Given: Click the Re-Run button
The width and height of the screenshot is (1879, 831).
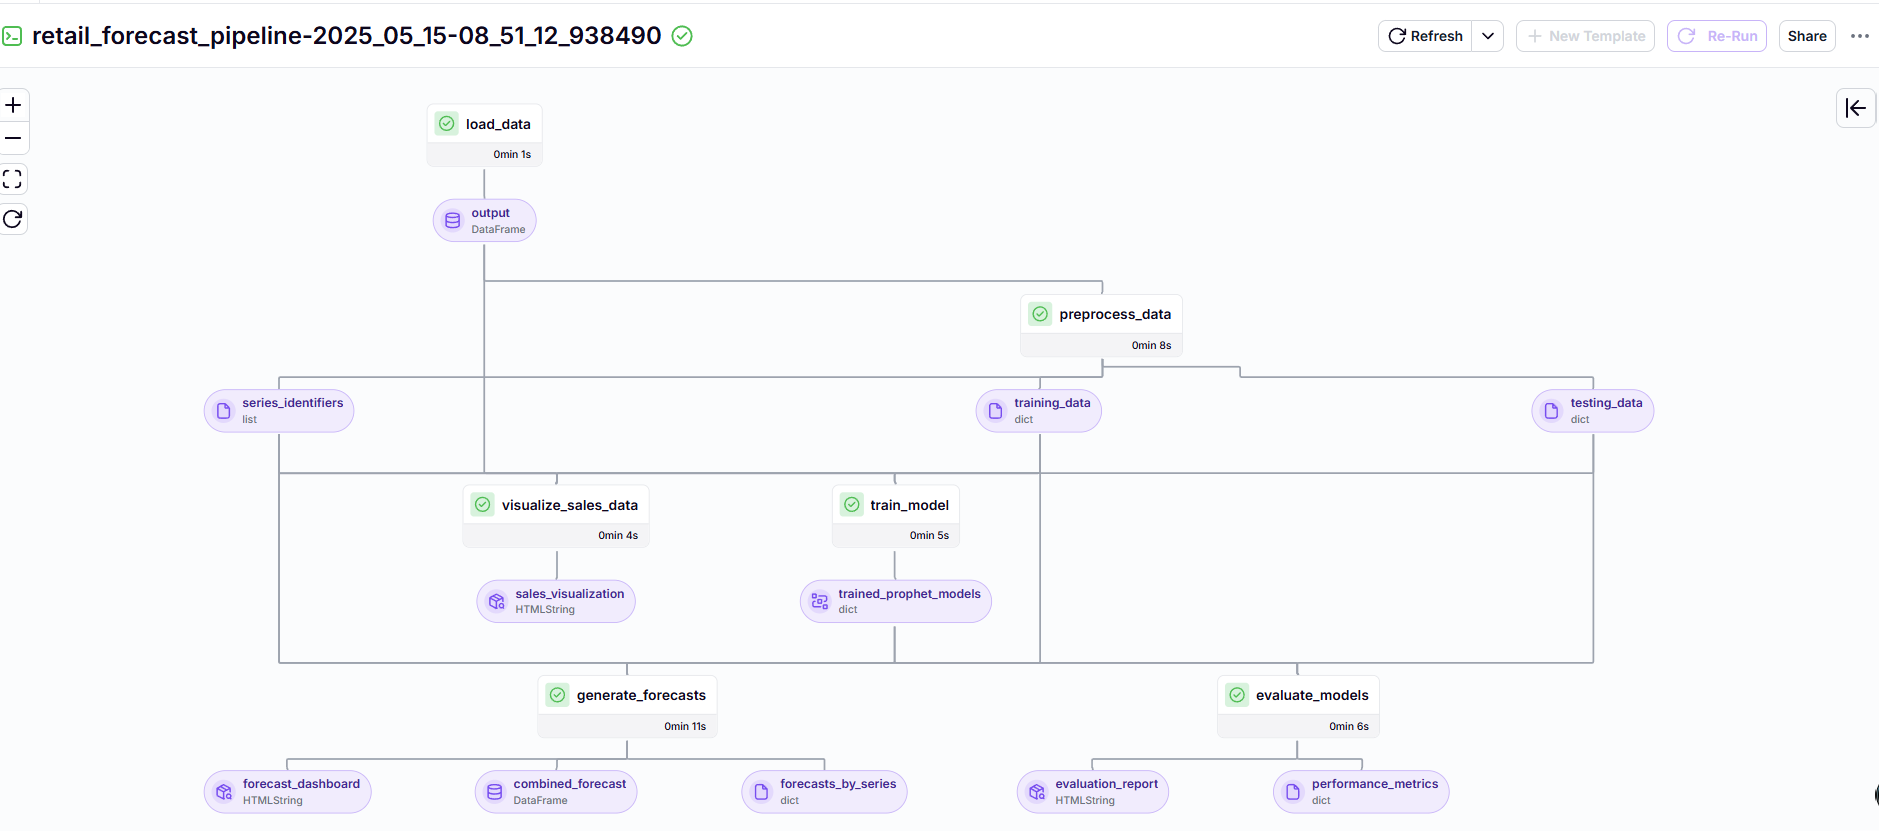Looking at the screenshot, I should click(1717, 36).
